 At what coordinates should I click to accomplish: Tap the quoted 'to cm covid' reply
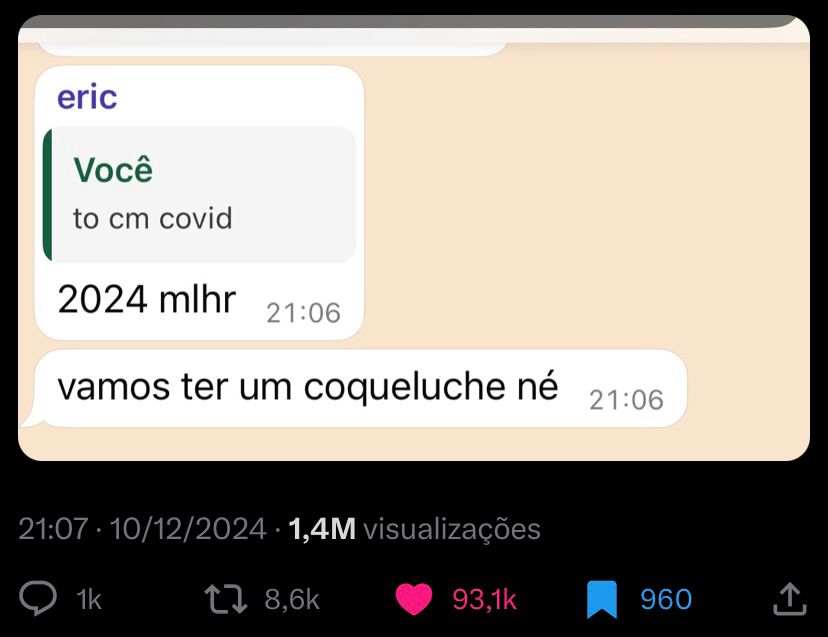tap(153, 218)
